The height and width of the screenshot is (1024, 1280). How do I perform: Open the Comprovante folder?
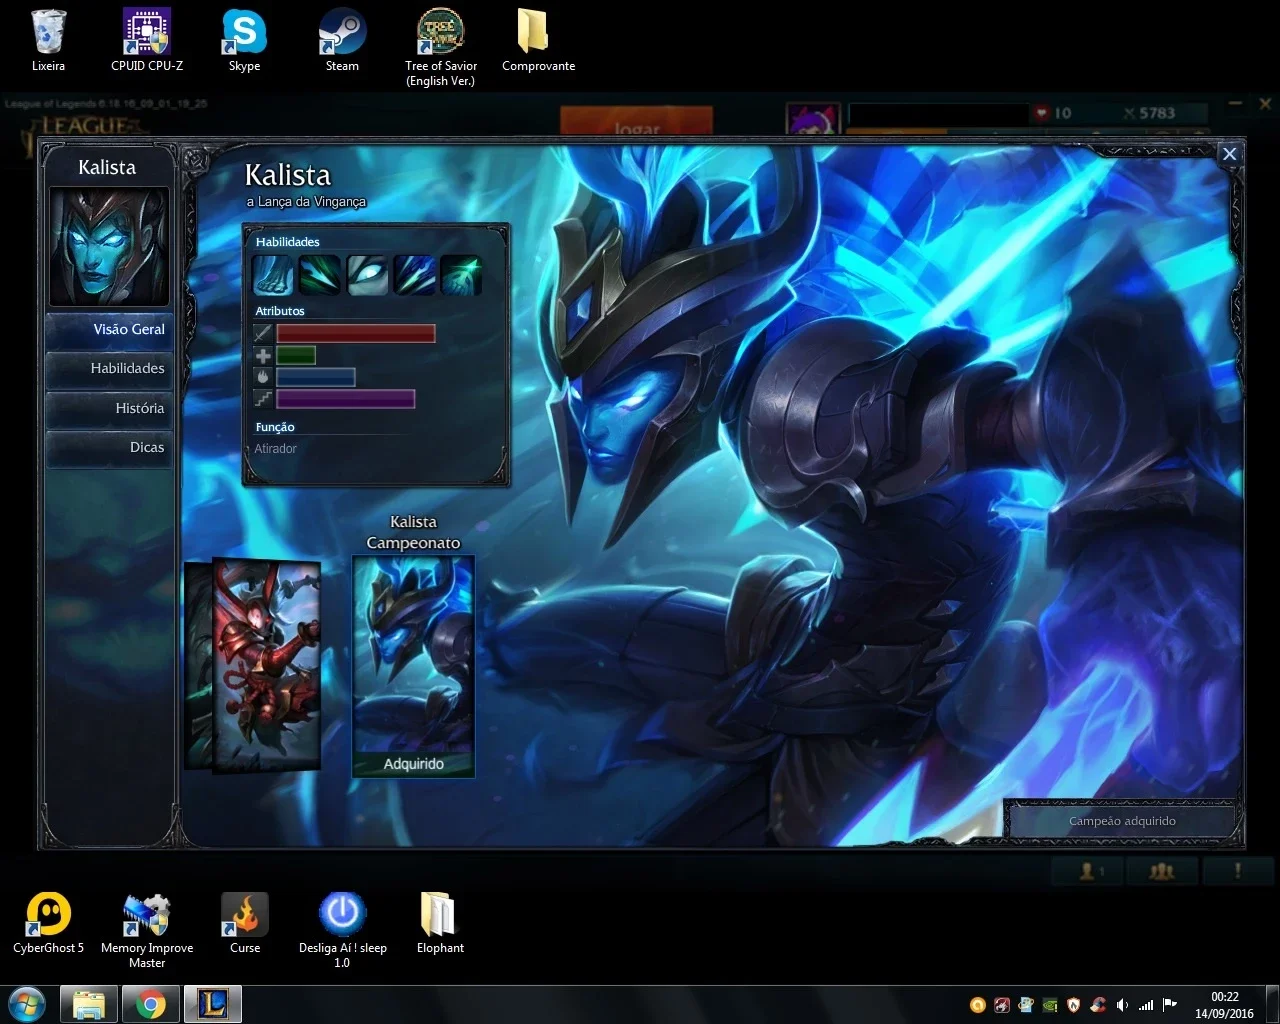[538, 41]
